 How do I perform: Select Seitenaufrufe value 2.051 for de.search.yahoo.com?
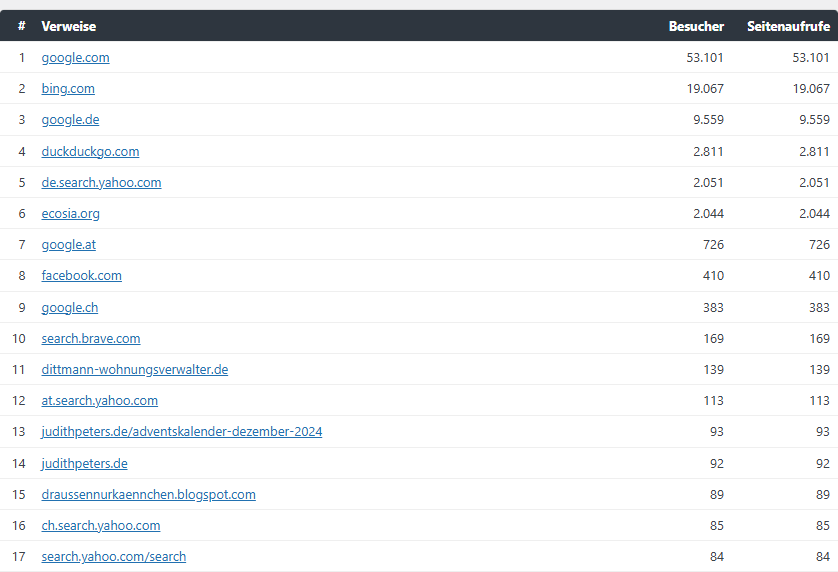tap(814, 183)
